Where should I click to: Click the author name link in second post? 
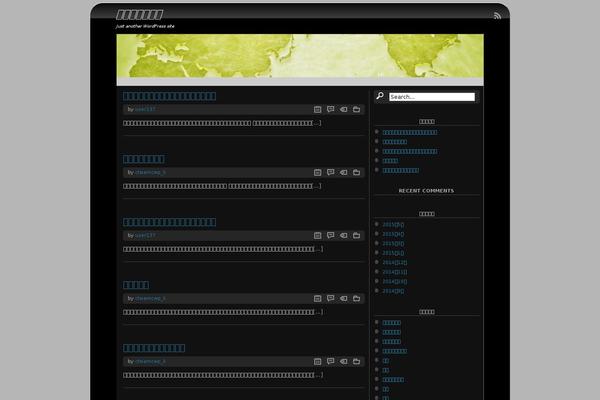pyautogui.click(x=150, y=173)
